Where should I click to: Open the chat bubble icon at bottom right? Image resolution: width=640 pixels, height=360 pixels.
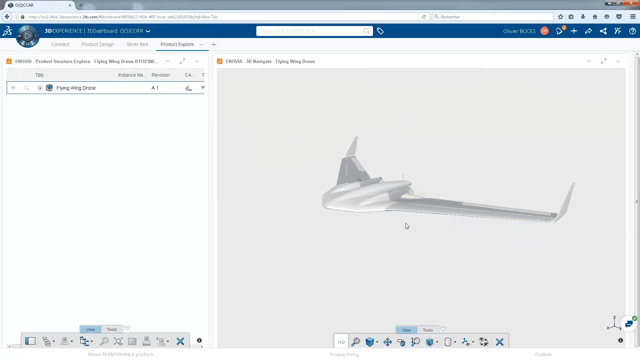coord(629,324)
